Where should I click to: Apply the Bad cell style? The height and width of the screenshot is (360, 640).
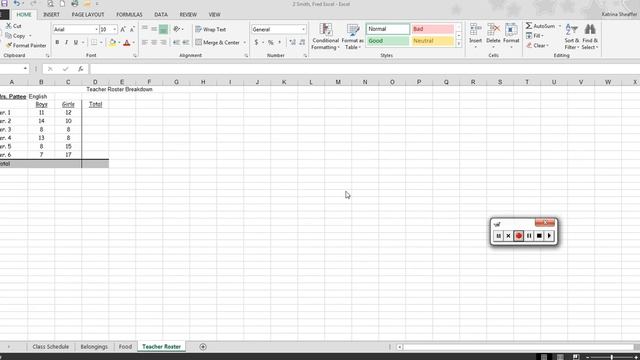pyautogui.click(x=432, y=29)
